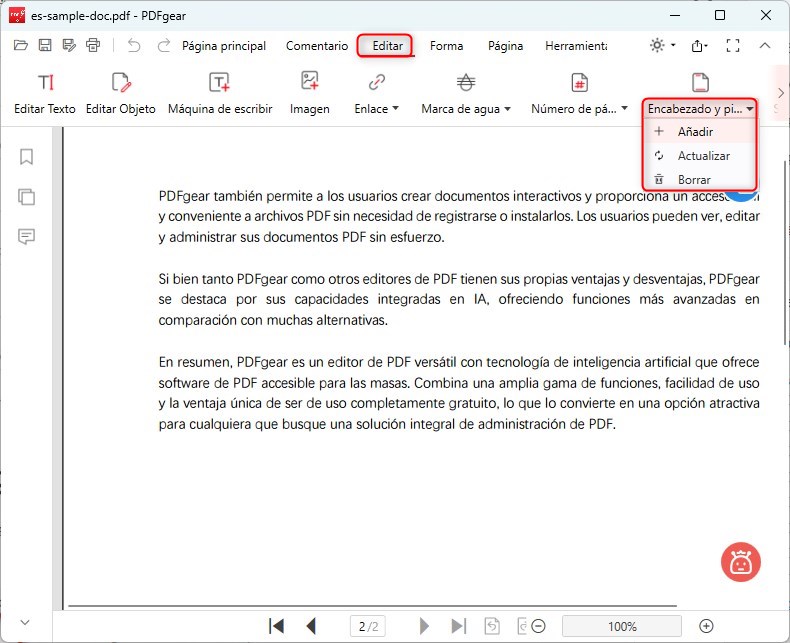The image size is (790, 643).
Task: Open the share dropdown
Action: point(699,46)
